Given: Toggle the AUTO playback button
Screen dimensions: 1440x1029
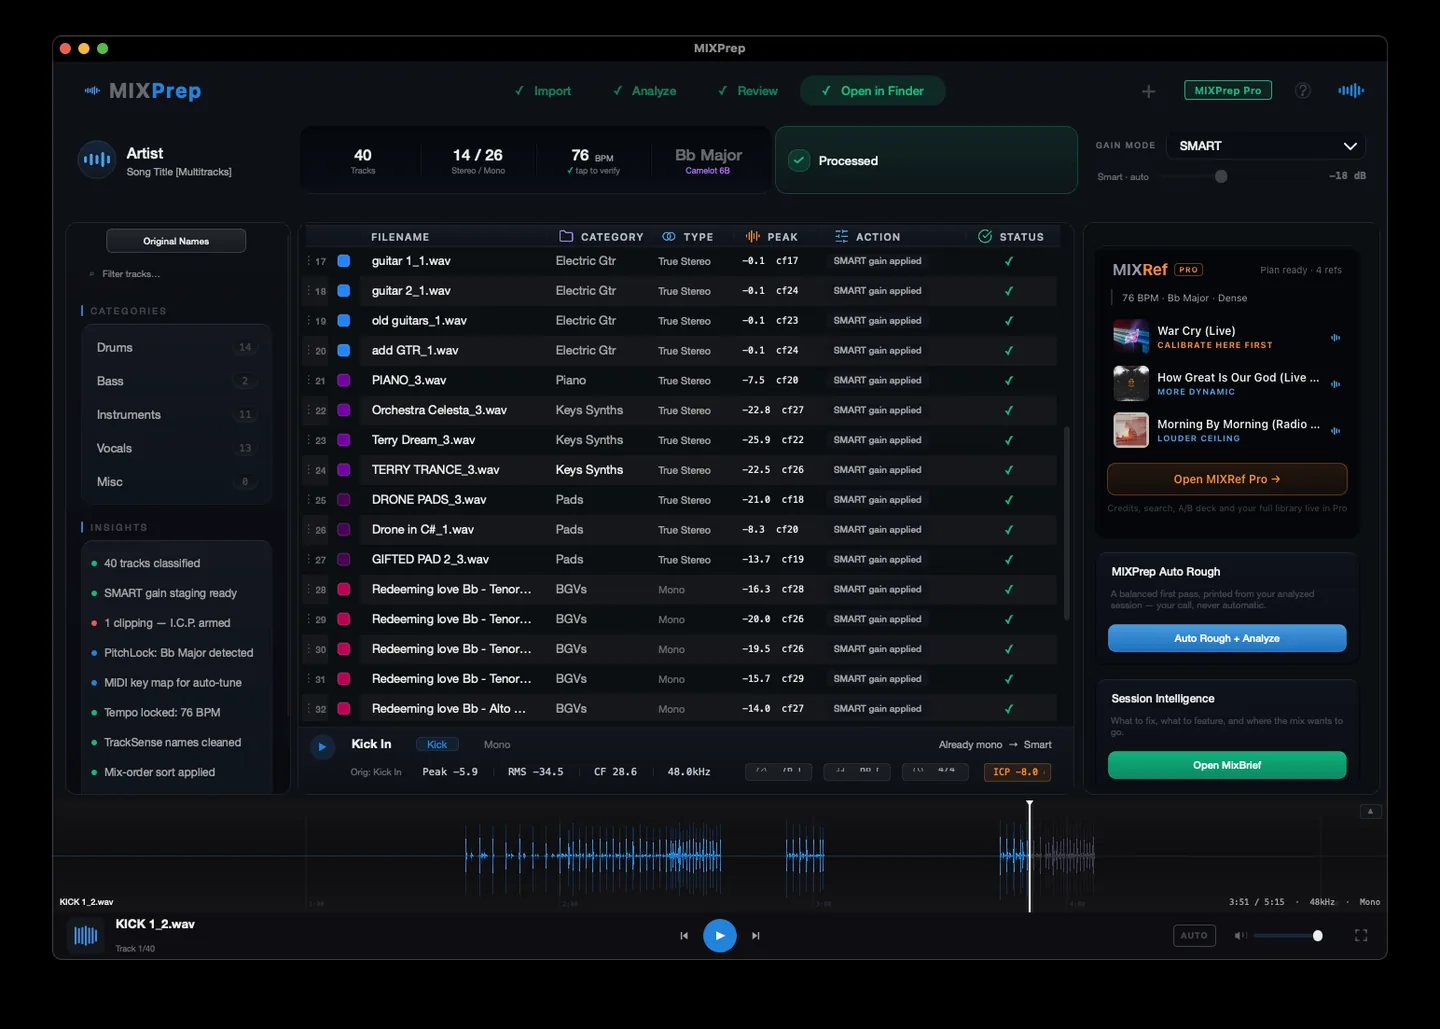Looking at the screenshot, I should (1194, 936).
